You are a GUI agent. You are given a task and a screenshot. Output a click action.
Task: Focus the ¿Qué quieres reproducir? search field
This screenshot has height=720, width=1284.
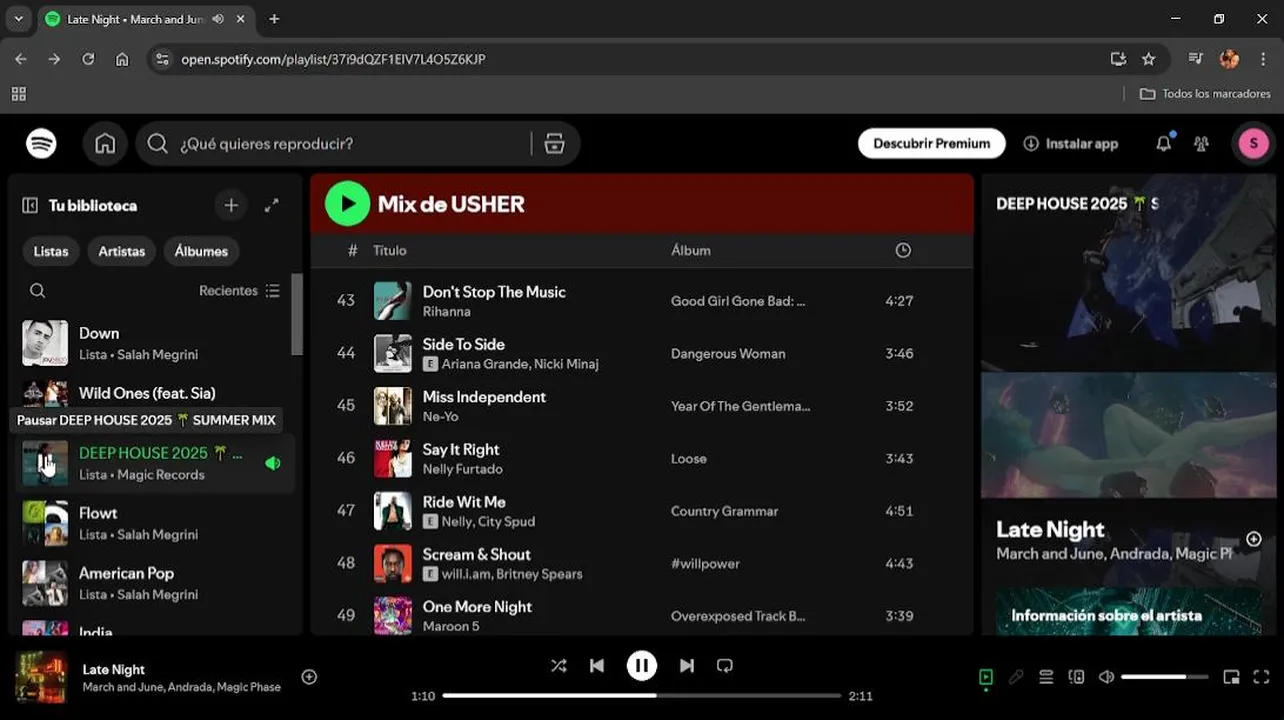coord(350,144)
